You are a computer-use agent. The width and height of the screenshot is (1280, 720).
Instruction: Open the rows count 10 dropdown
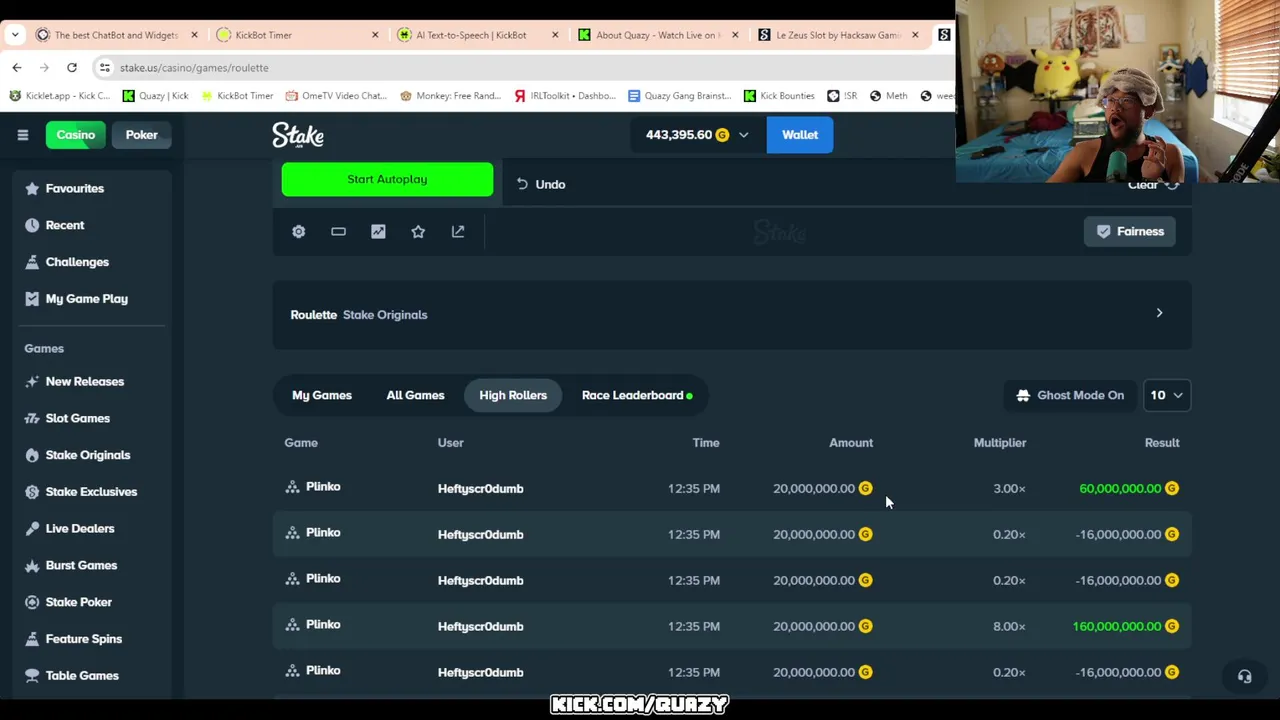[x=1166, y=395]
